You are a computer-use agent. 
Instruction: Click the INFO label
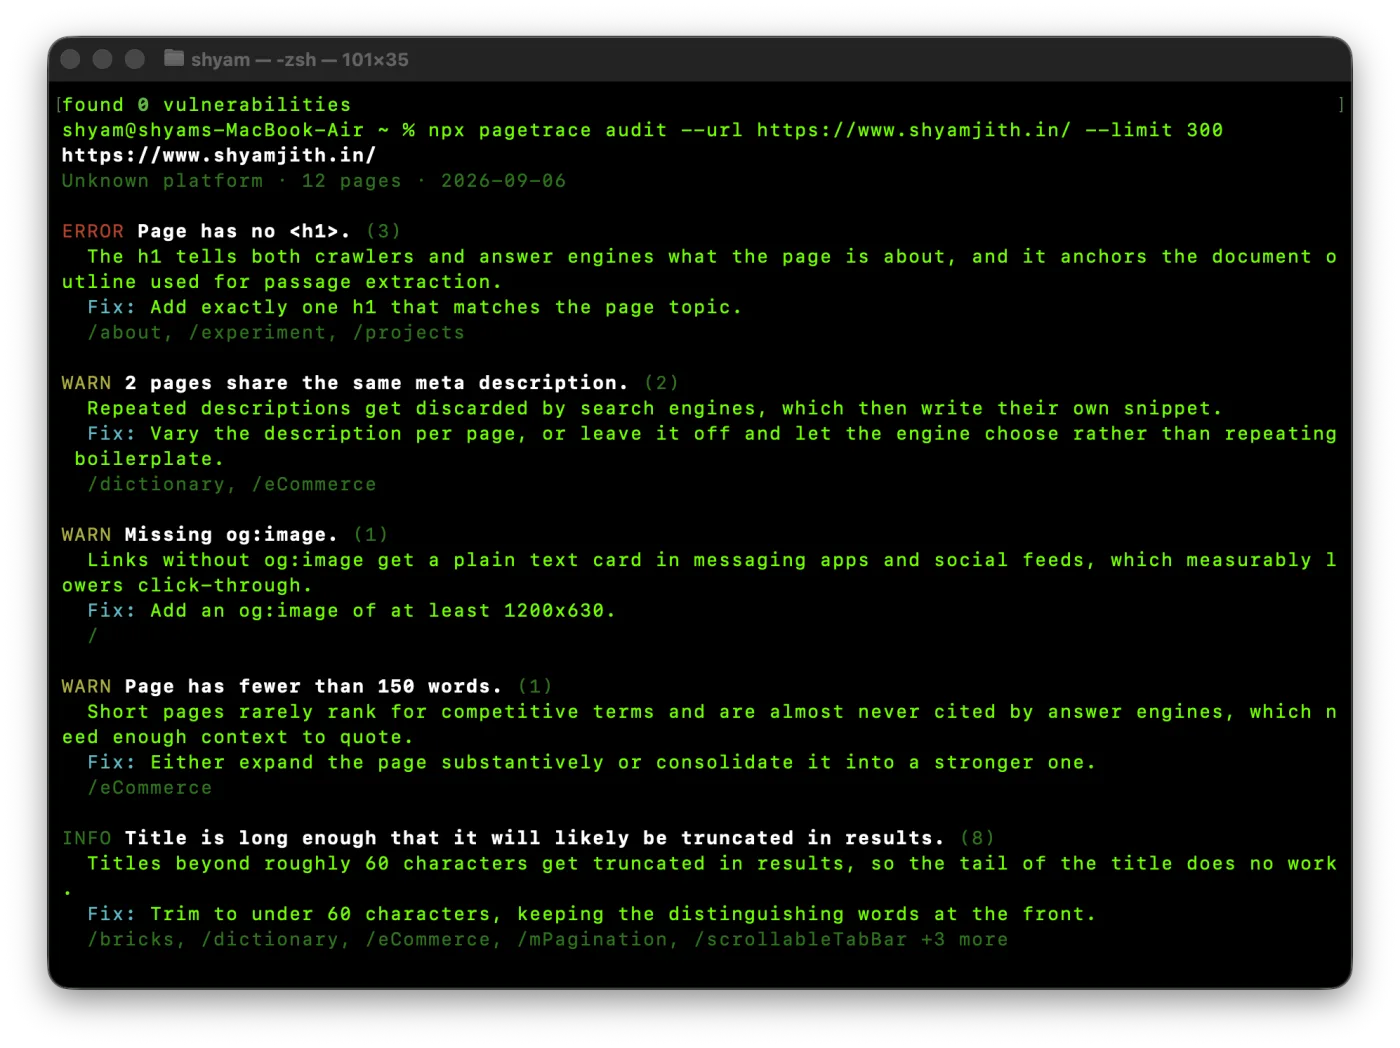coord(87,838)
